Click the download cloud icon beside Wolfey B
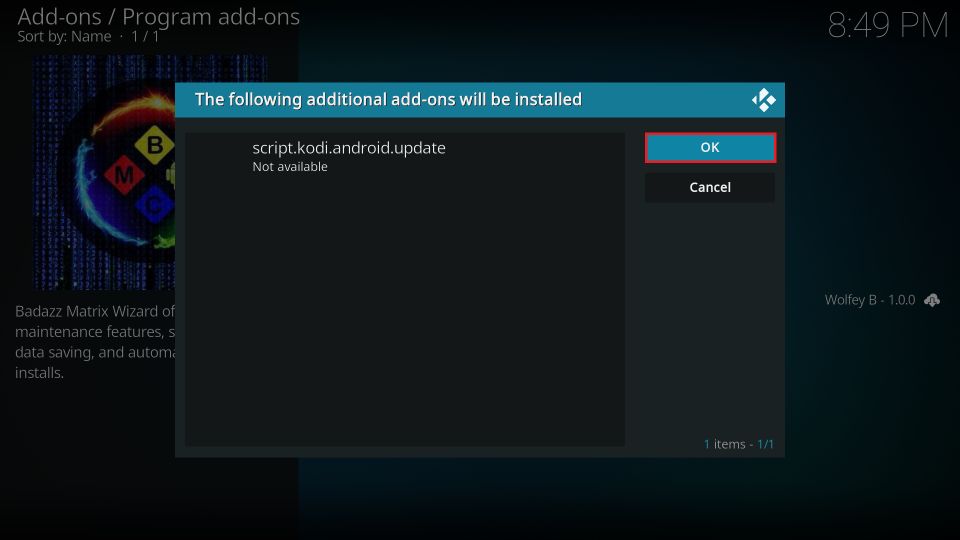 [x=932, y=300]
